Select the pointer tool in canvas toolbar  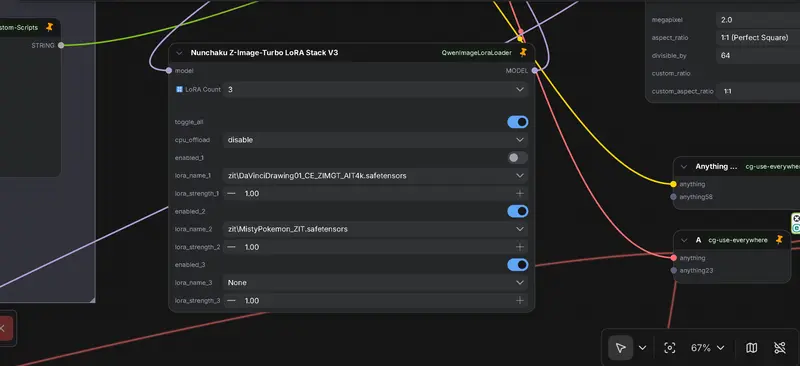tap(620, 348)
